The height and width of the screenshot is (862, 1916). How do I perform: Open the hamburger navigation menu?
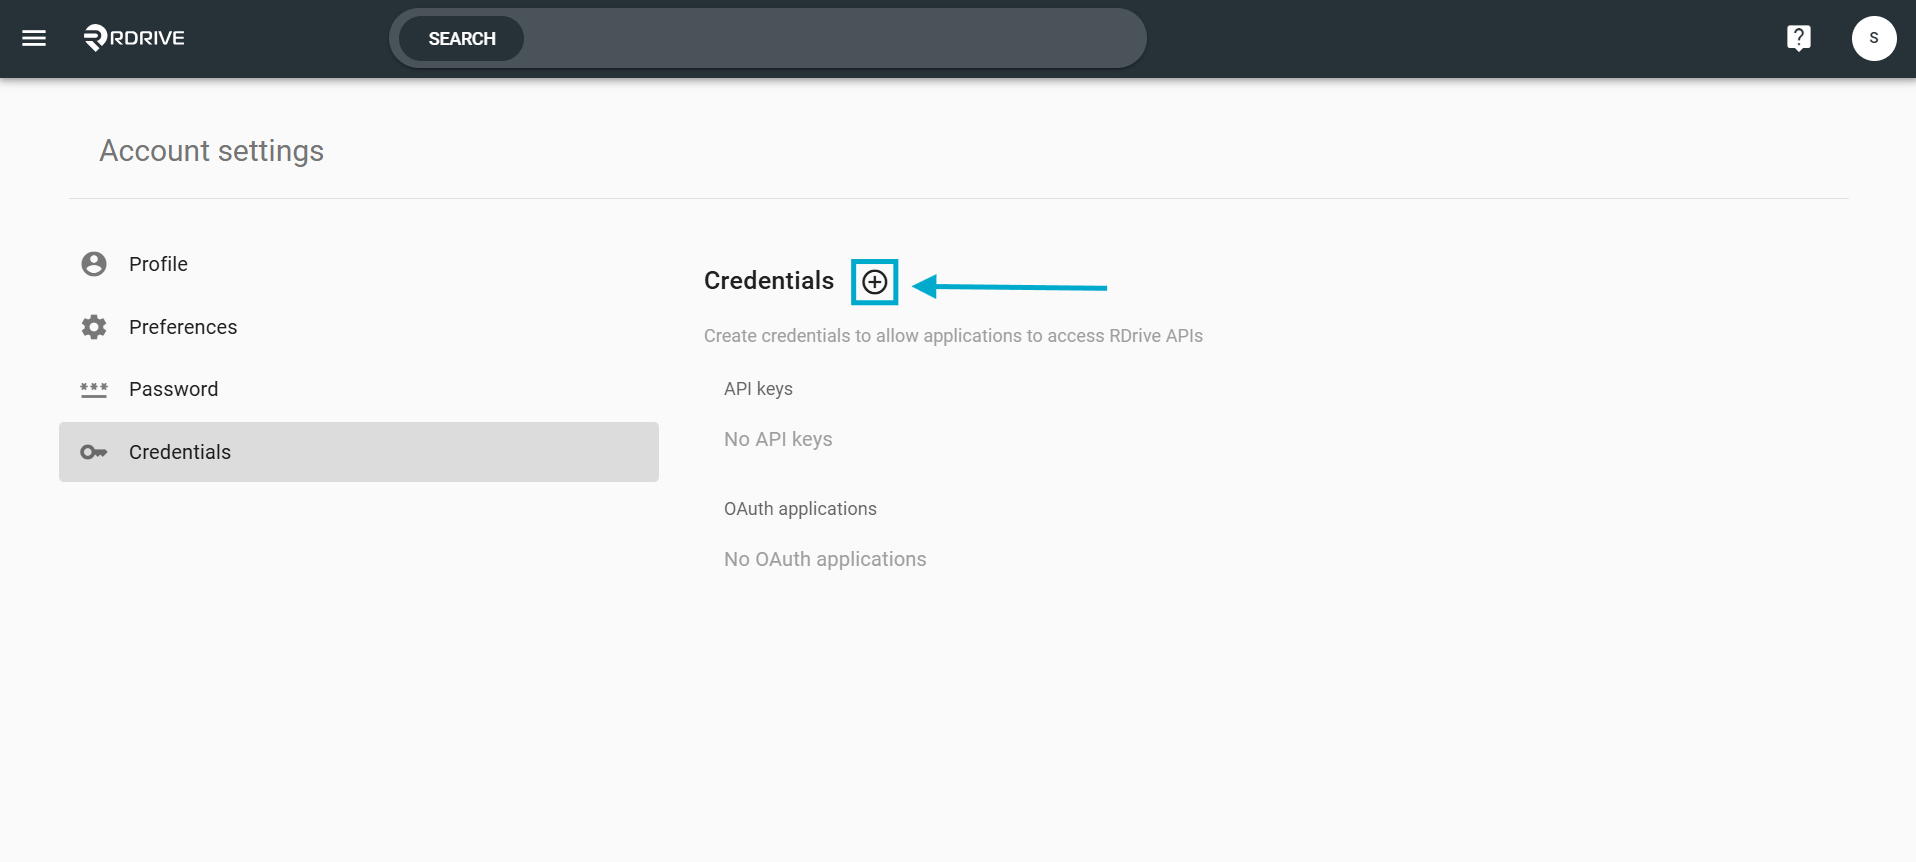click(x=34, y=38)
